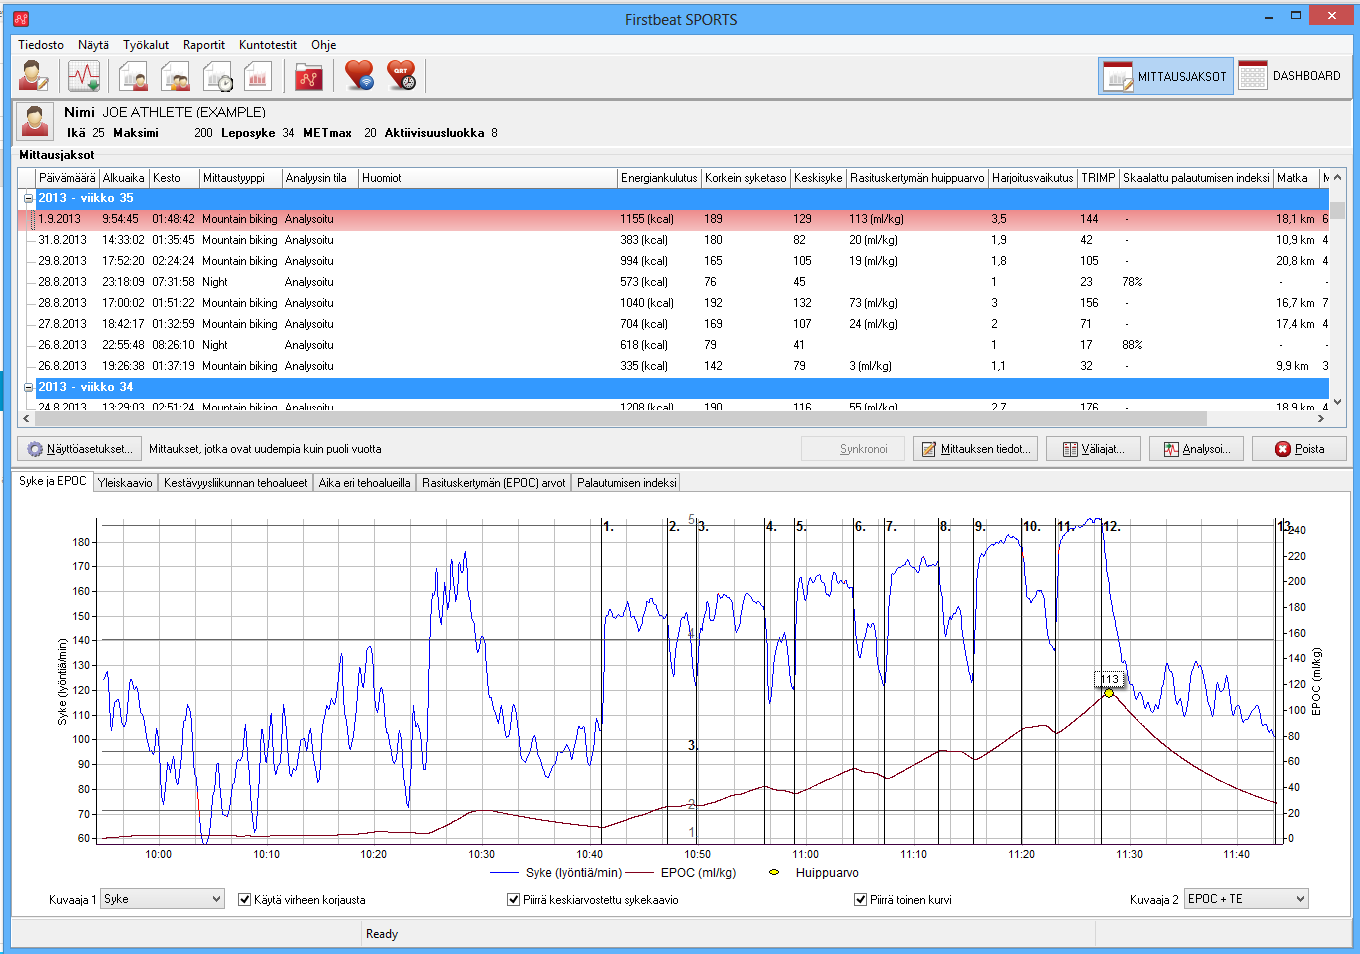This screenshot has width=1360, height=954.
Task: Toggle Piirrä keskiarvostettu sykekaavio checkbox
Action: [x=513, y=899]
